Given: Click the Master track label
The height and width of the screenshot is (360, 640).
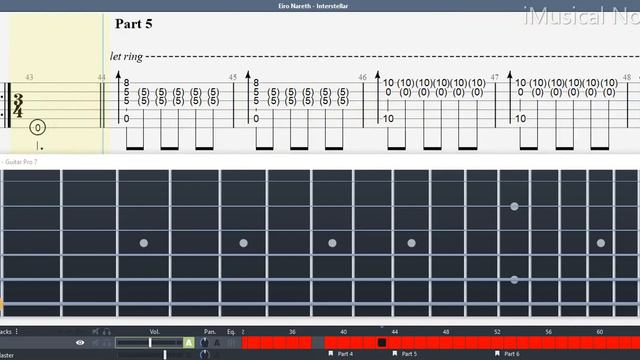Looking at the screenshot, I should pos(7,356).
